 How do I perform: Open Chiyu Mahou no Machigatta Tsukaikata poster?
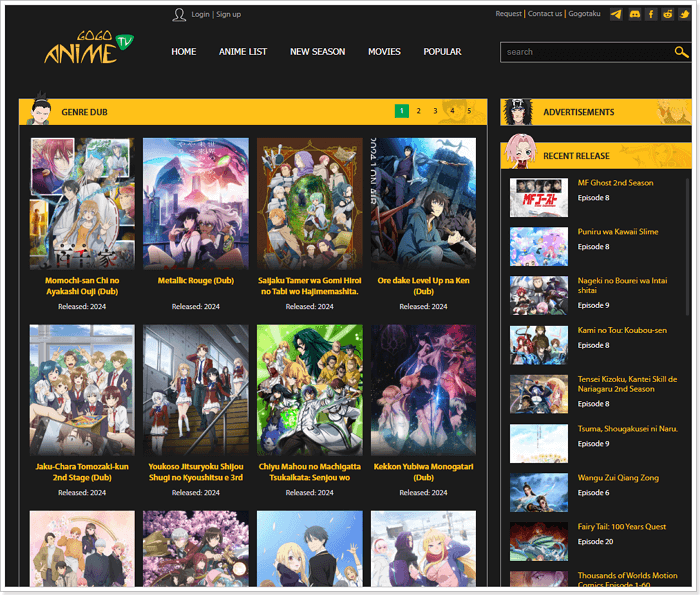[x=309, y=390]
